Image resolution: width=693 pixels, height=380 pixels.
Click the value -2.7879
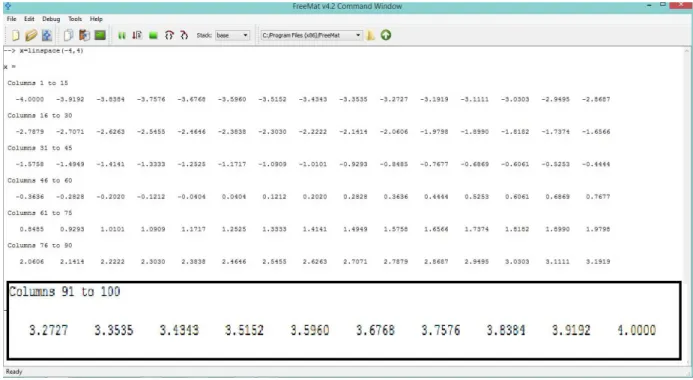tap(30, 132)
